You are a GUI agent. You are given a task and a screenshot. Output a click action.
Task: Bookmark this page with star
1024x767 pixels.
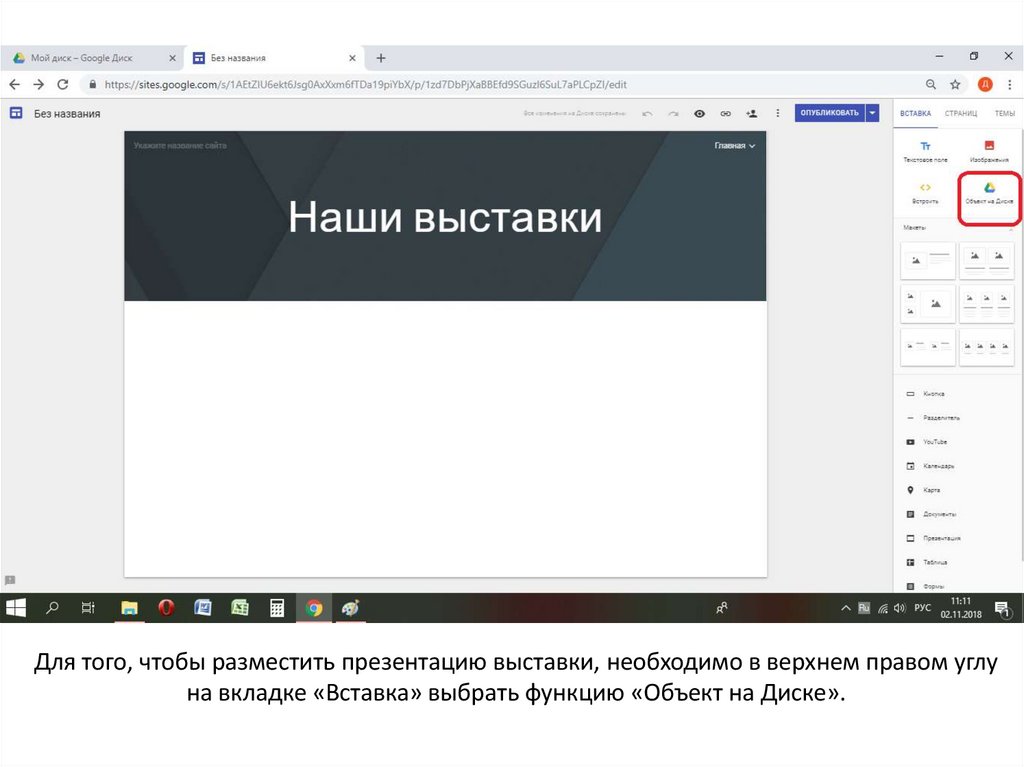(955, 84)
